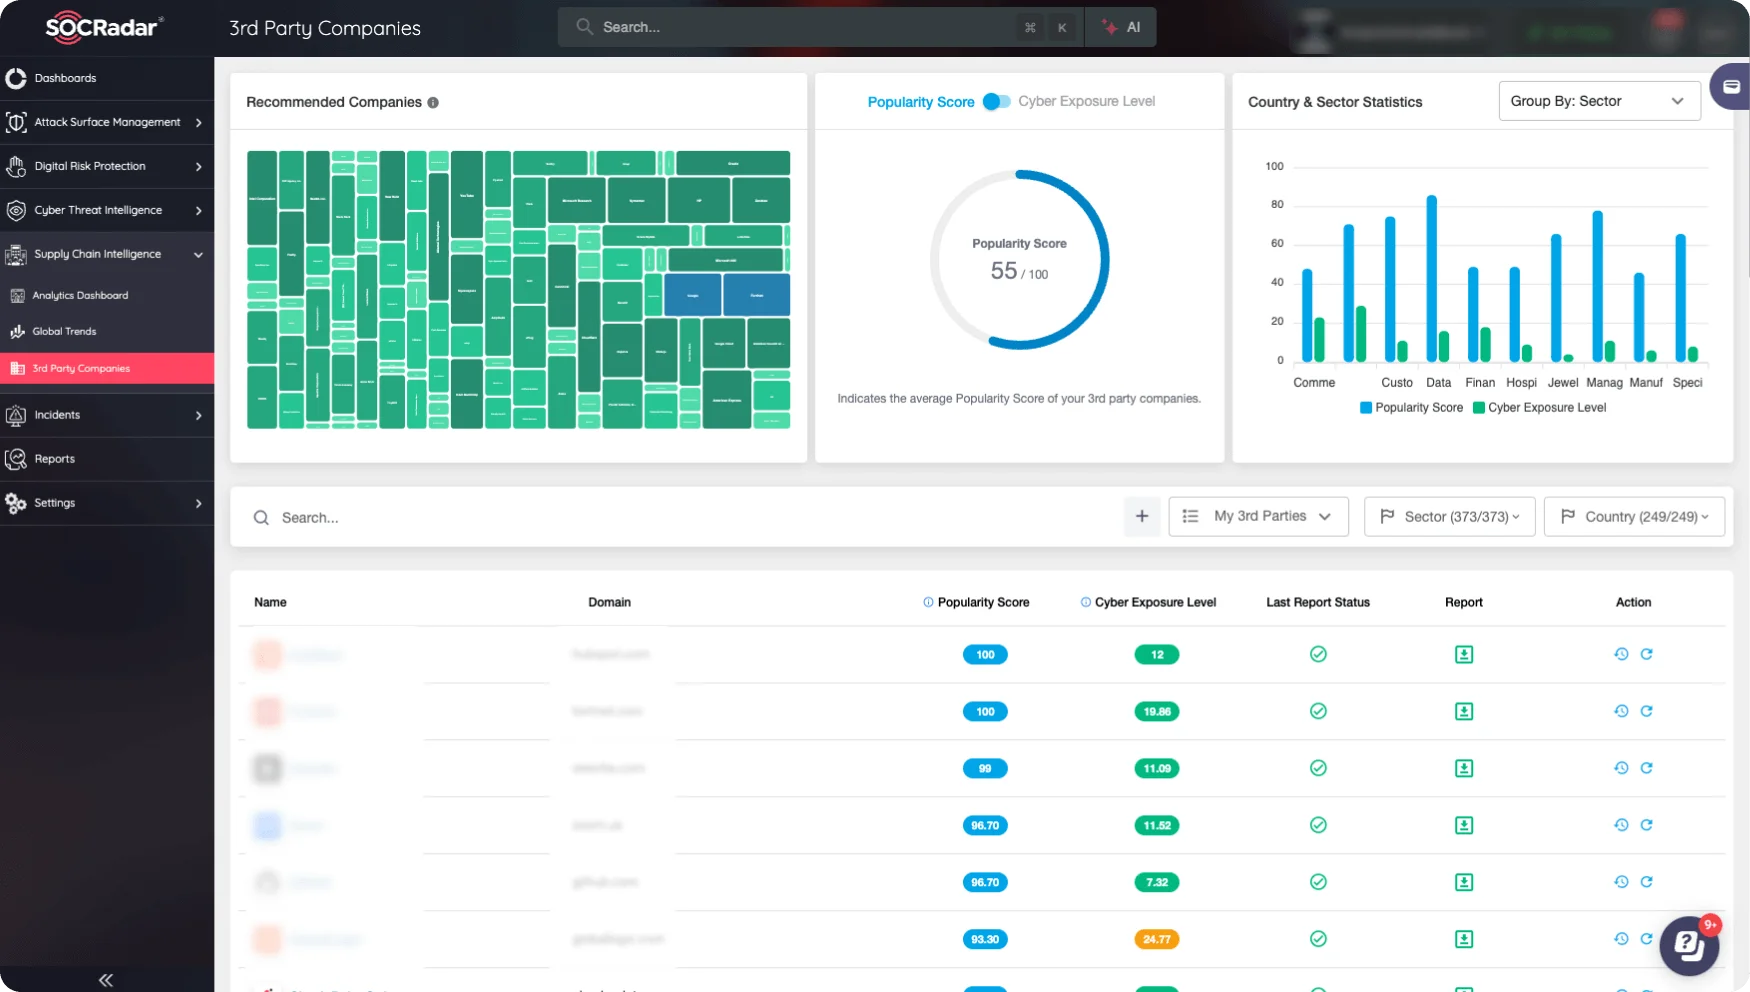The width and height of the screenshot is (1750, 992).
Task: Open the Group By: Sector dropdown
Action: click(1598, 102)
